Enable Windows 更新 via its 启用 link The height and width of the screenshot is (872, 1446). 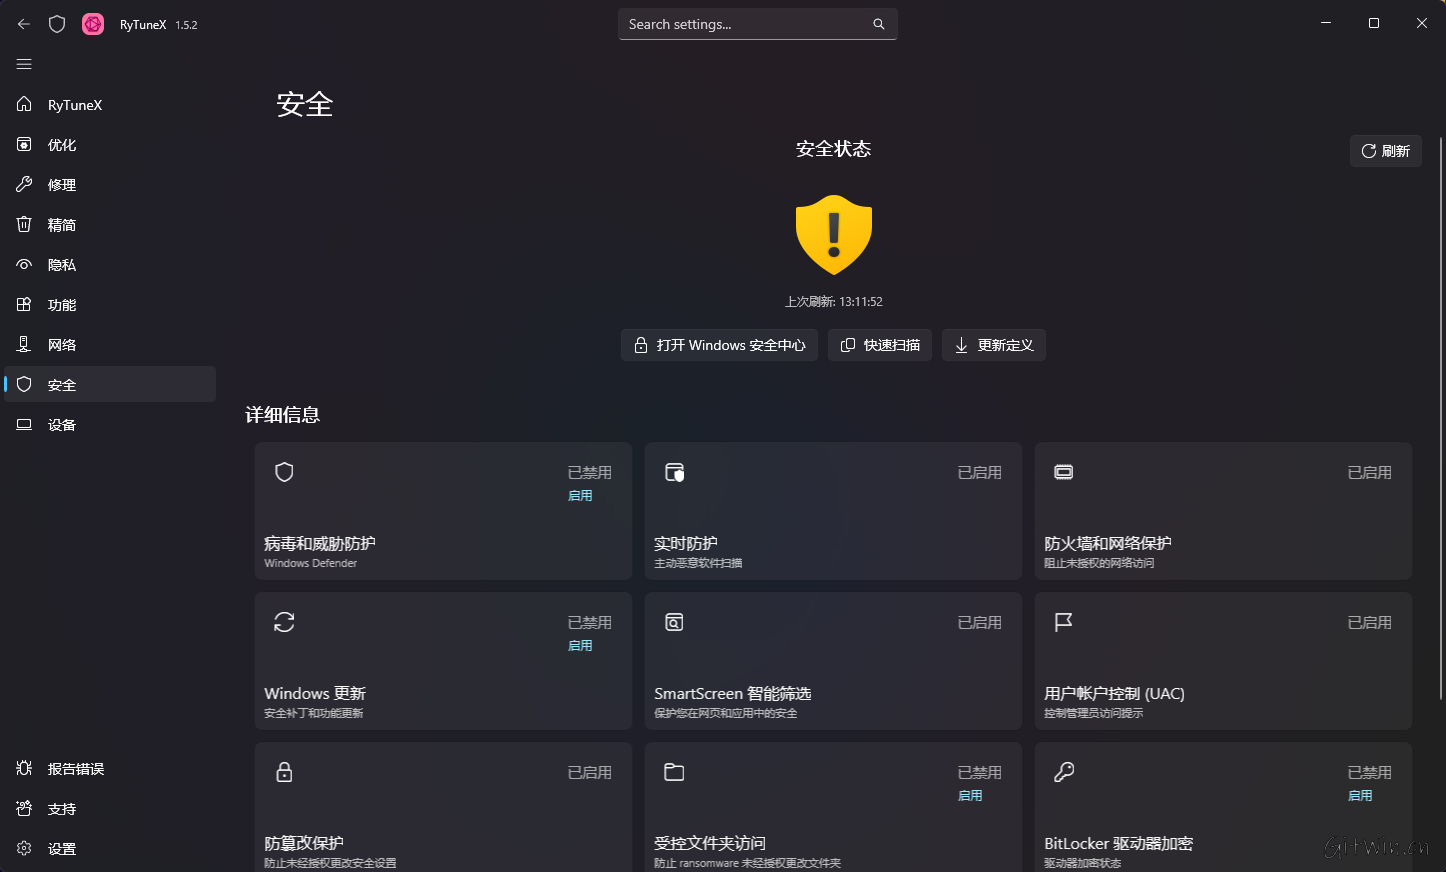pyautogui.click(x=580, y=646)
